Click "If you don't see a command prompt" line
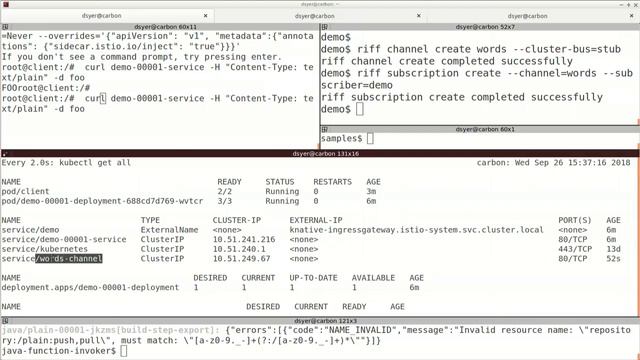 (x=142, y=57)
